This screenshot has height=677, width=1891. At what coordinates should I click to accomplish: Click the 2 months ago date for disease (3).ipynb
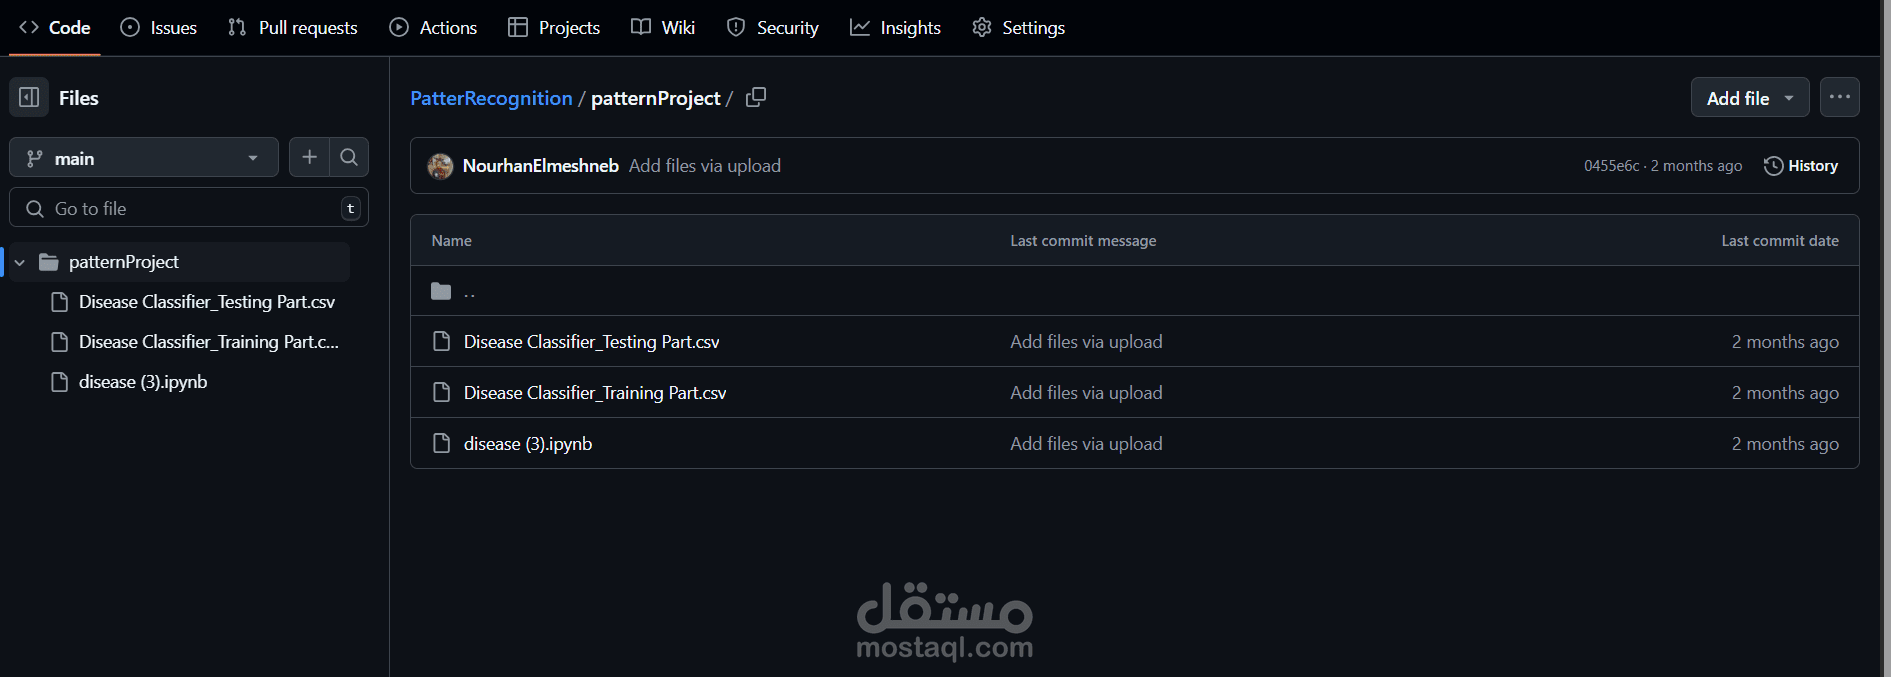click(x=1785, y=444)
